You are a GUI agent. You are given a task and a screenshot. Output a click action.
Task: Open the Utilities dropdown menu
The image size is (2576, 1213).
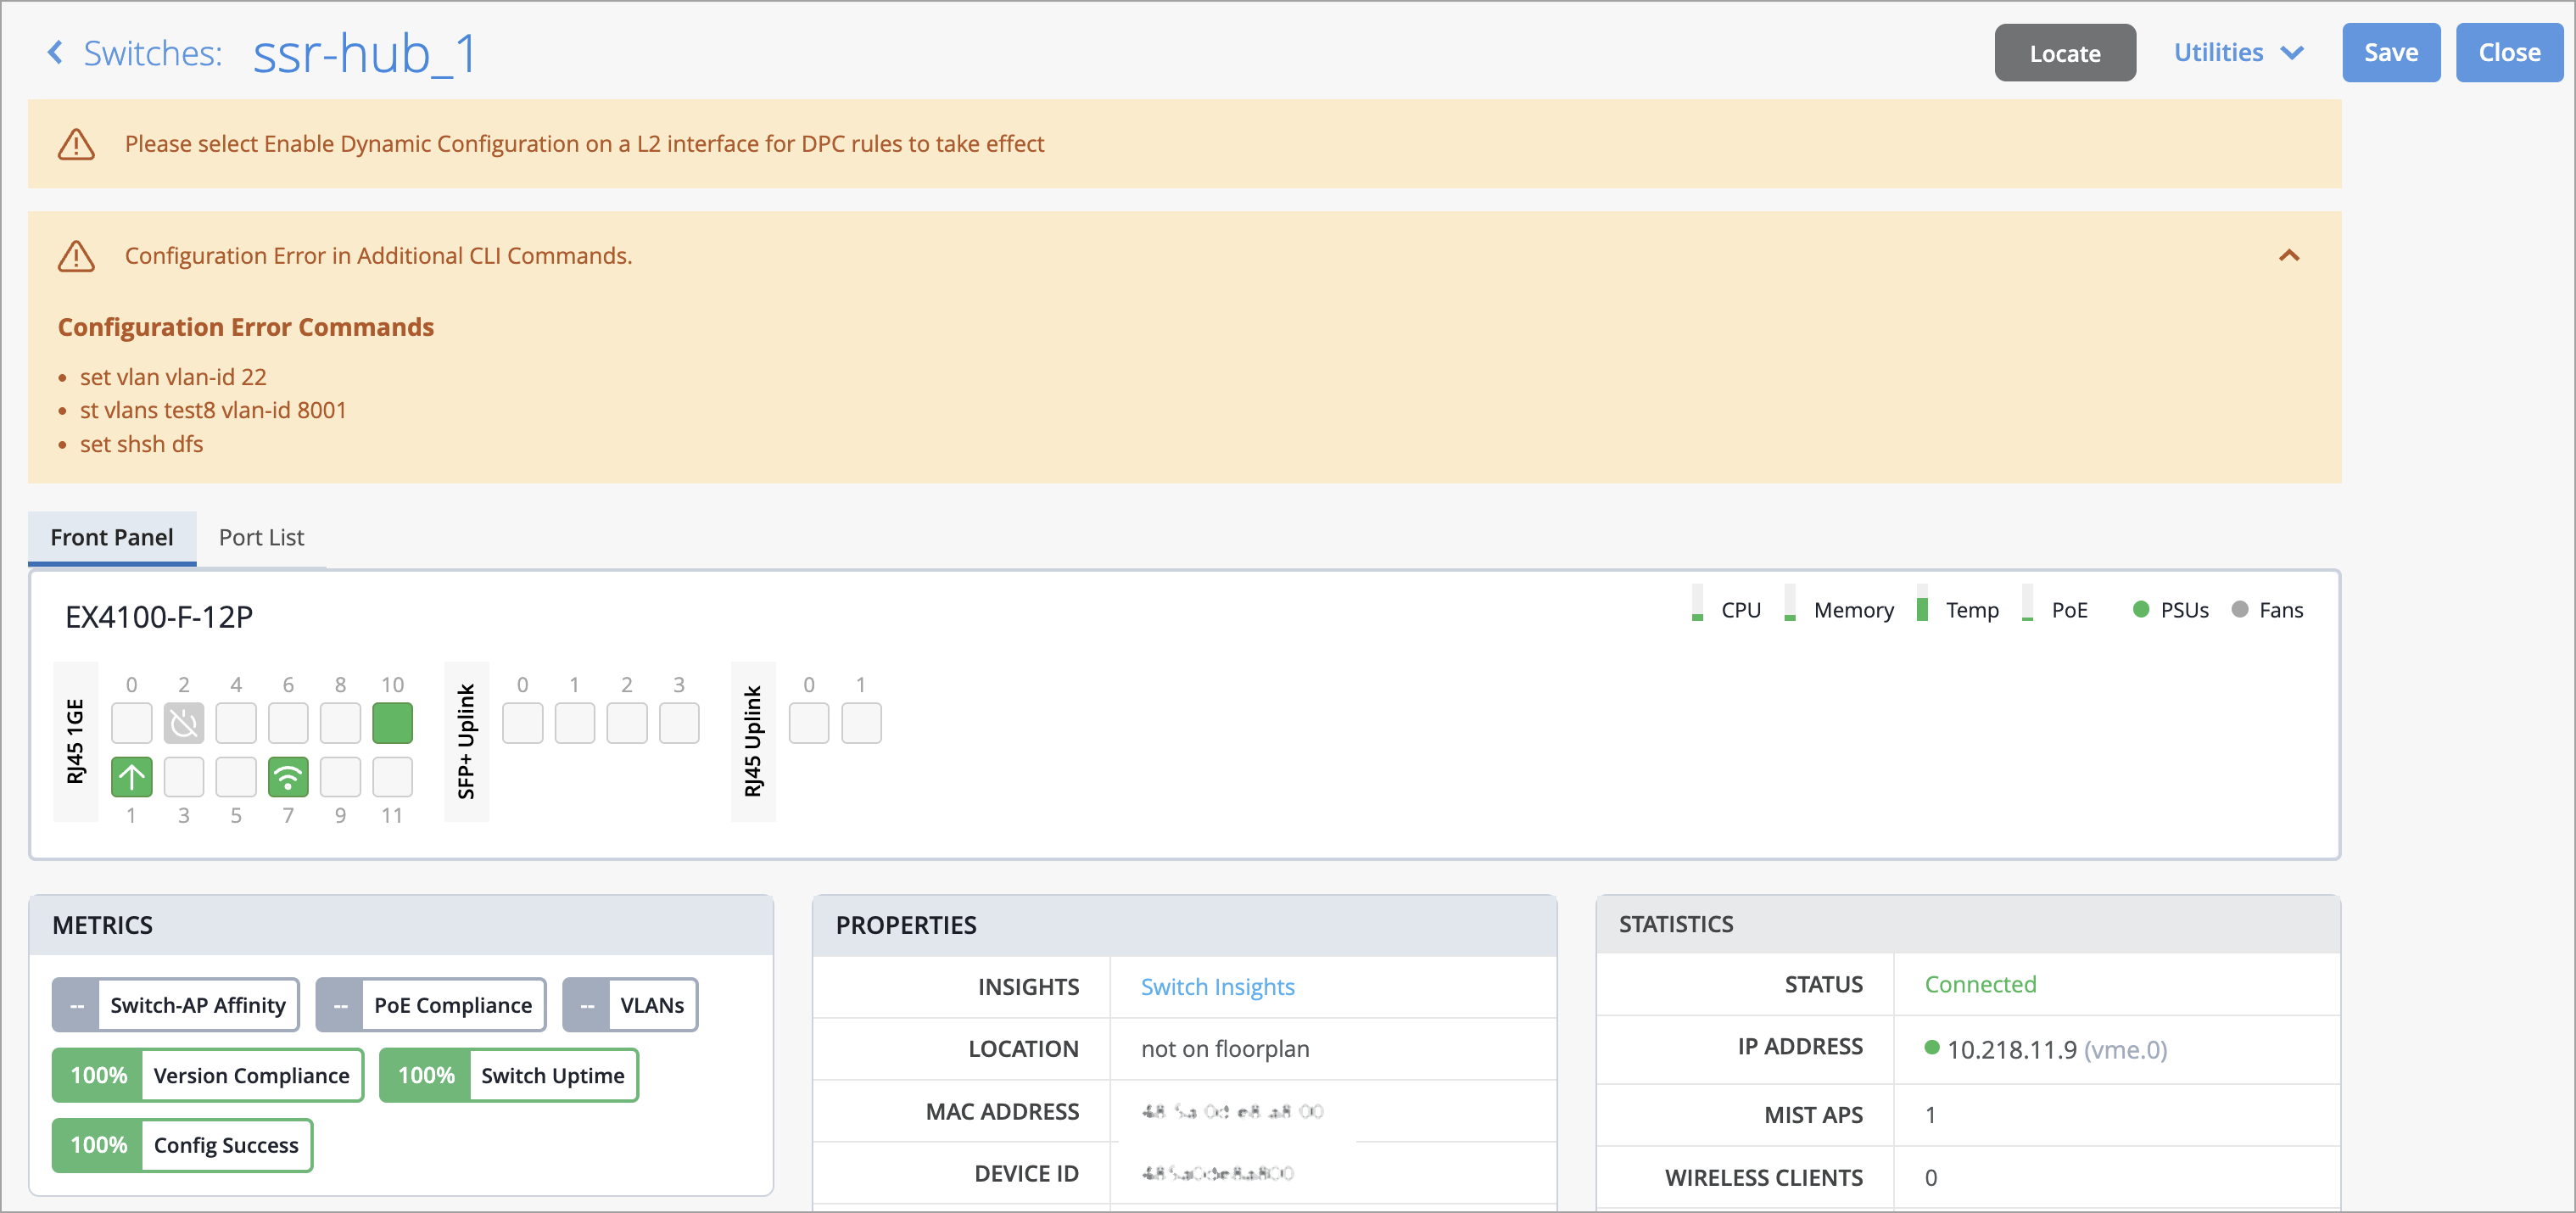point(2237,52)
